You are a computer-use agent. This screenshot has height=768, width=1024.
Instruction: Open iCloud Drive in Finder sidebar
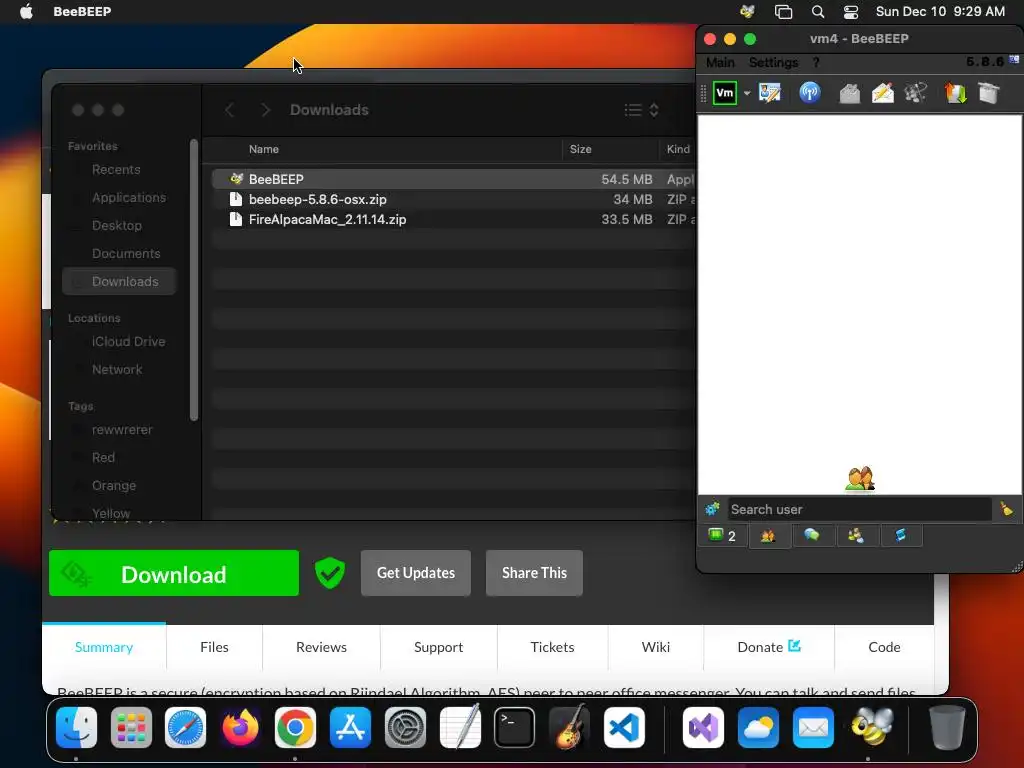(x=128, y=342)
